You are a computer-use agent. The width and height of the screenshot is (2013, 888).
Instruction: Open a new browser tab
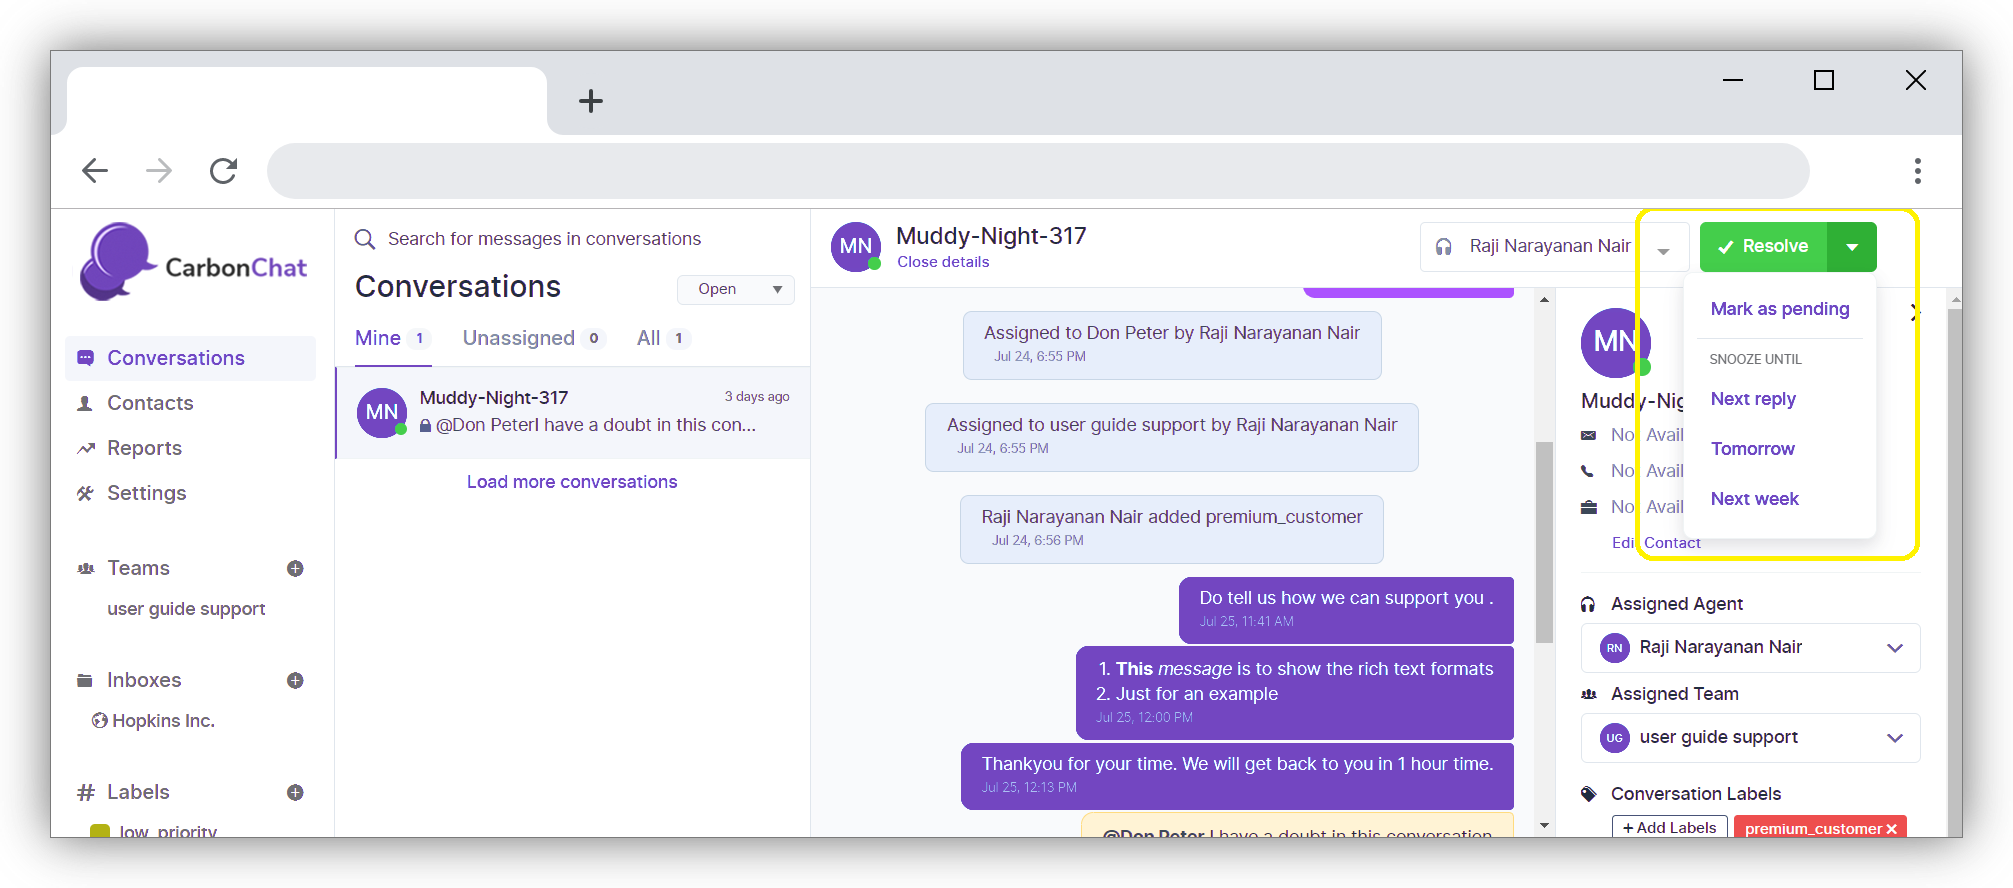(591, 101)
